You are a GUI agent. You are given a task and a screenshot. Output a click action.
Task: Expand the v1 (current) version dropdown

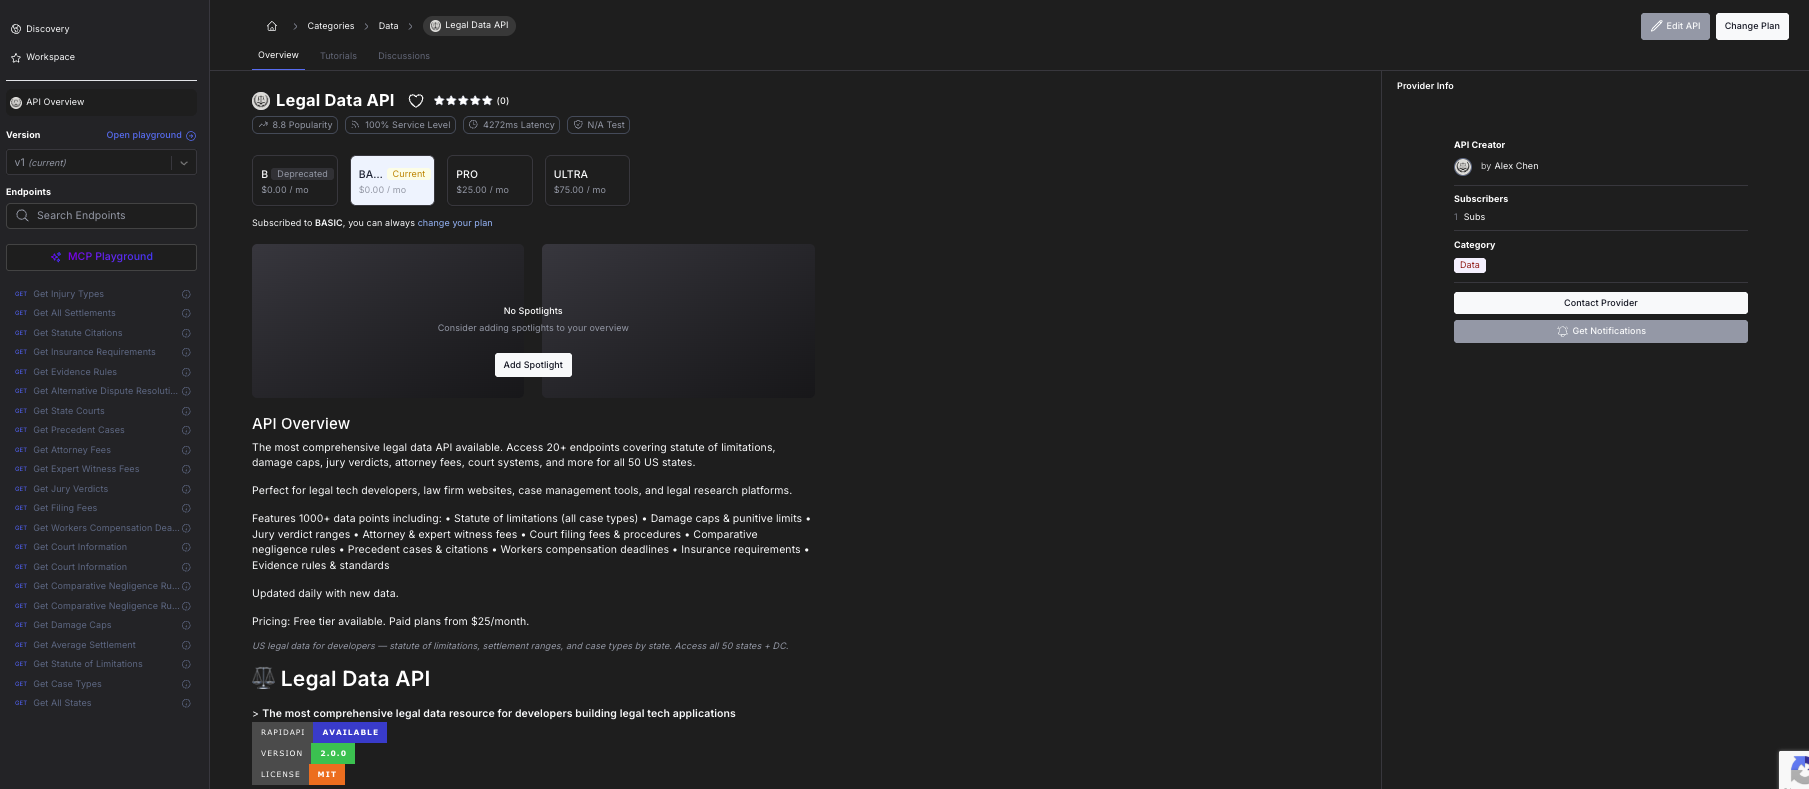(x=101, y=162)
